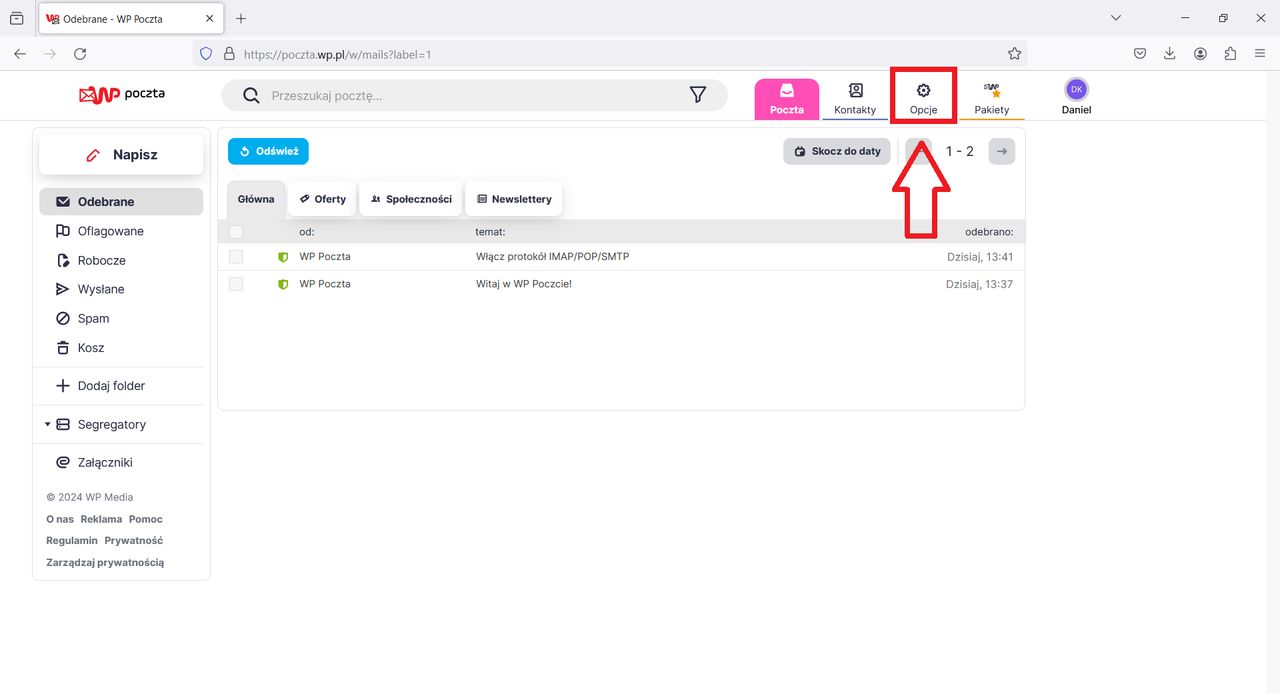Check the Witaj w WP Poczcie message

[236, 284]
